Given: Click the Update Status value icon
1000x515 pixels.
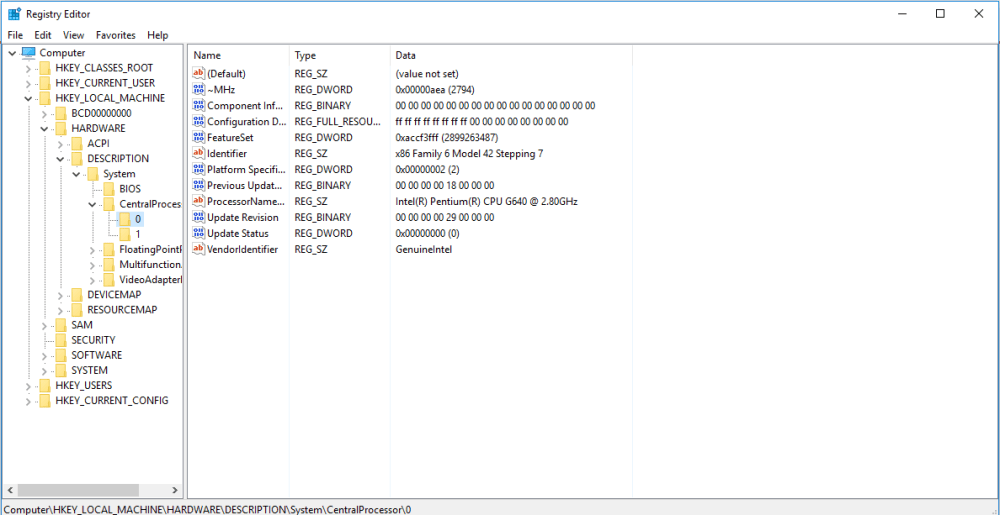Looking at the screenshot, I should 198,233.
